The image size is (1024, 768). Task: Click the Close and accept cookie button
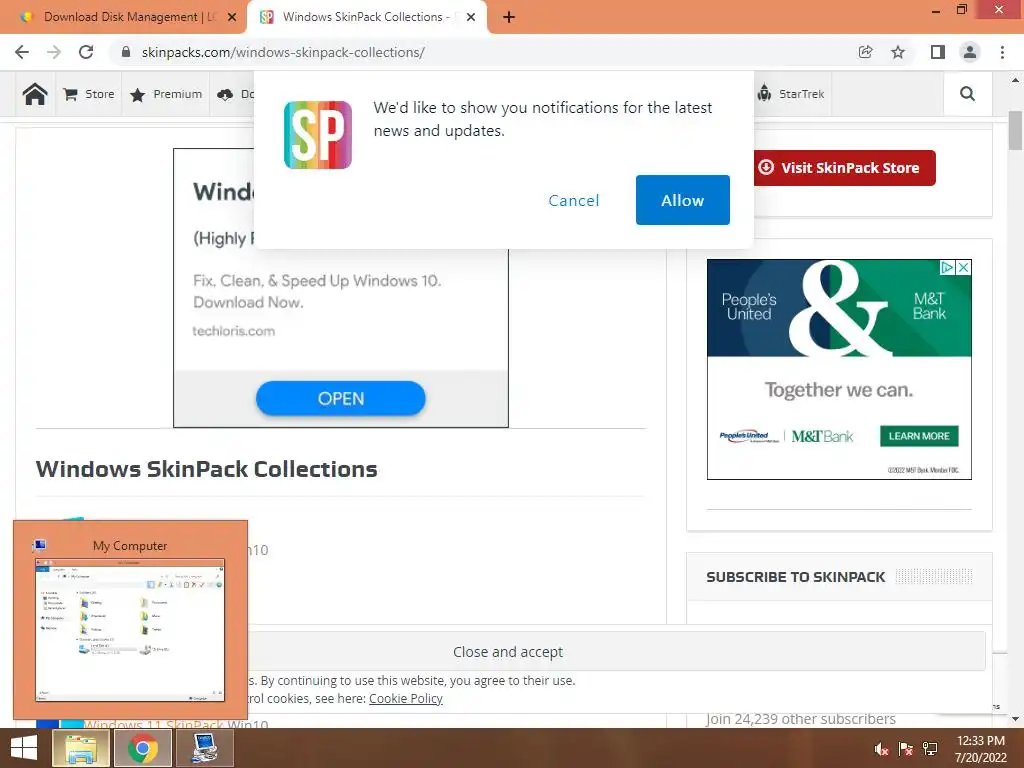point(507,651)
